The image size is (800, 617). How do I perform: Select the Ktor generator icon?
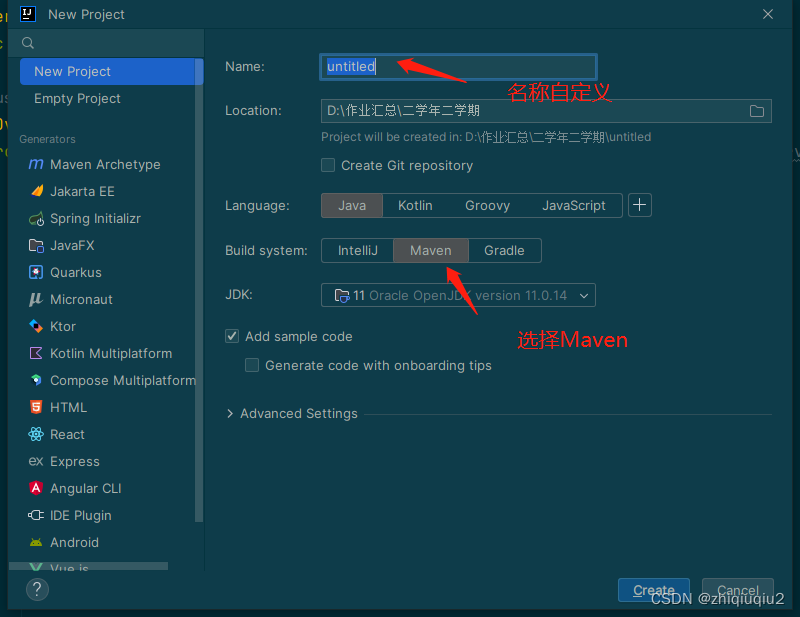36,327
